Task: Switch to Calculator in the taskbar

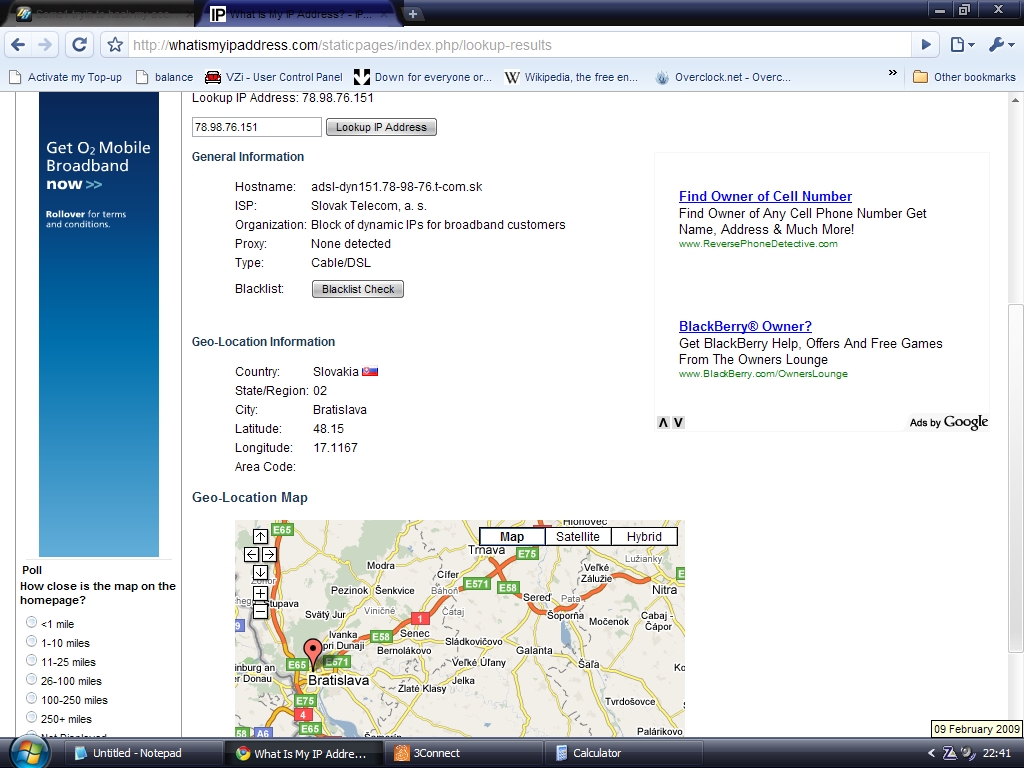Action: pos(623,753)
